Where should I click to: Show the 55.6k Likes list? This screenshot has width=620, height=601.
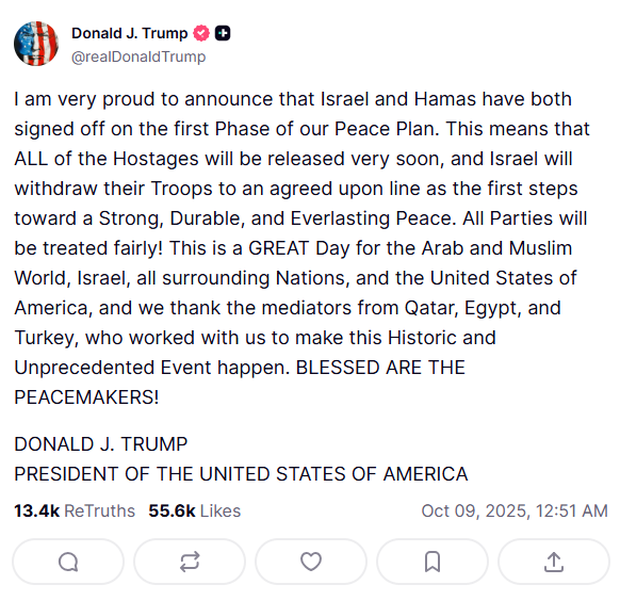[195, 511]
